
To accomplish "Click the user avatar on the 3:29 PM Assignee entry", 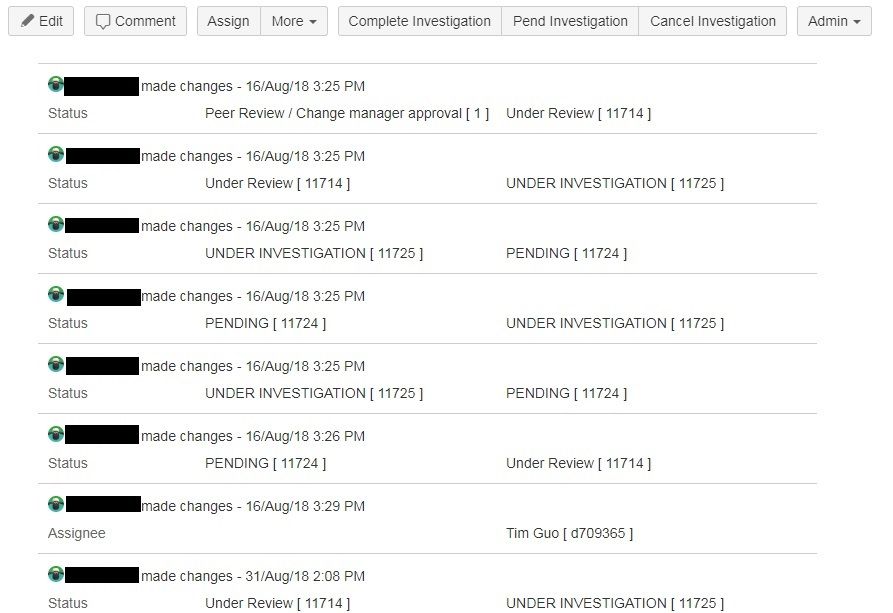I will 56,504.
